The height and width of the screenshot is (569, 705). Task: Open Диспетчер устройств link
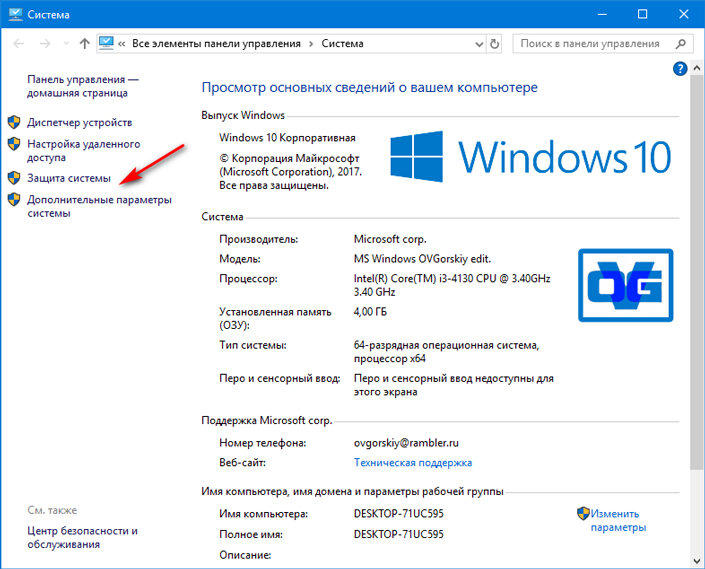click(x=80, y=122)
